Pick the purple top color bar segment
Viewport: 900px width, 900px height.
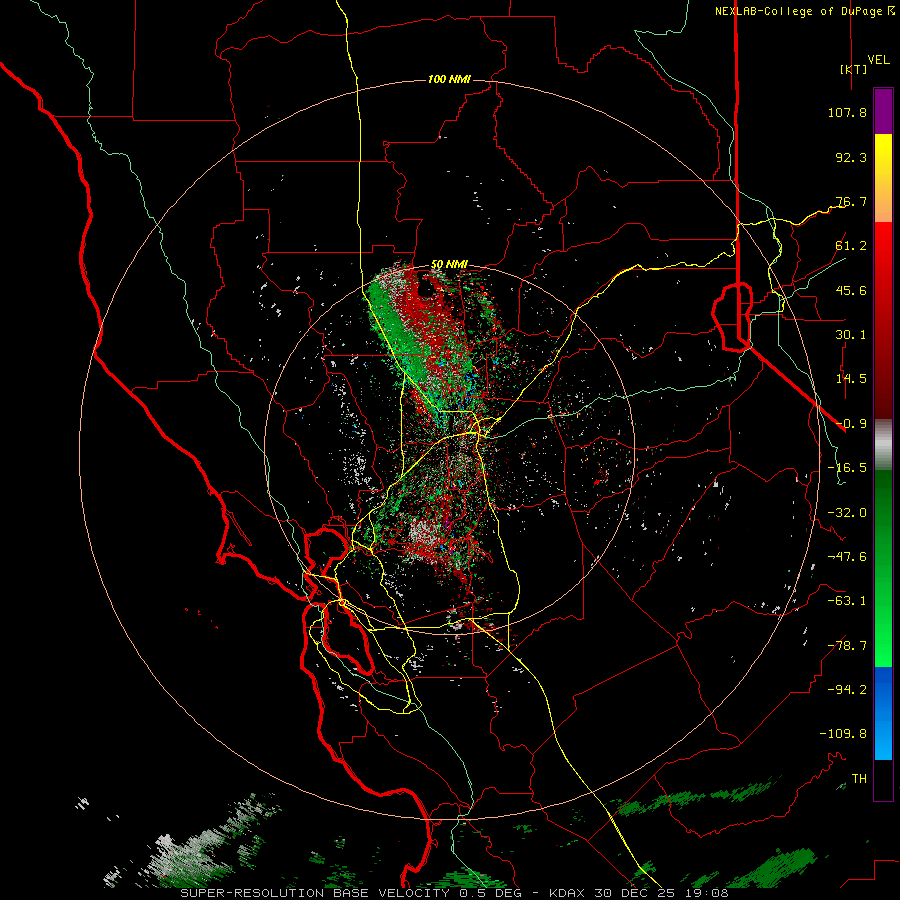[883, 111]
